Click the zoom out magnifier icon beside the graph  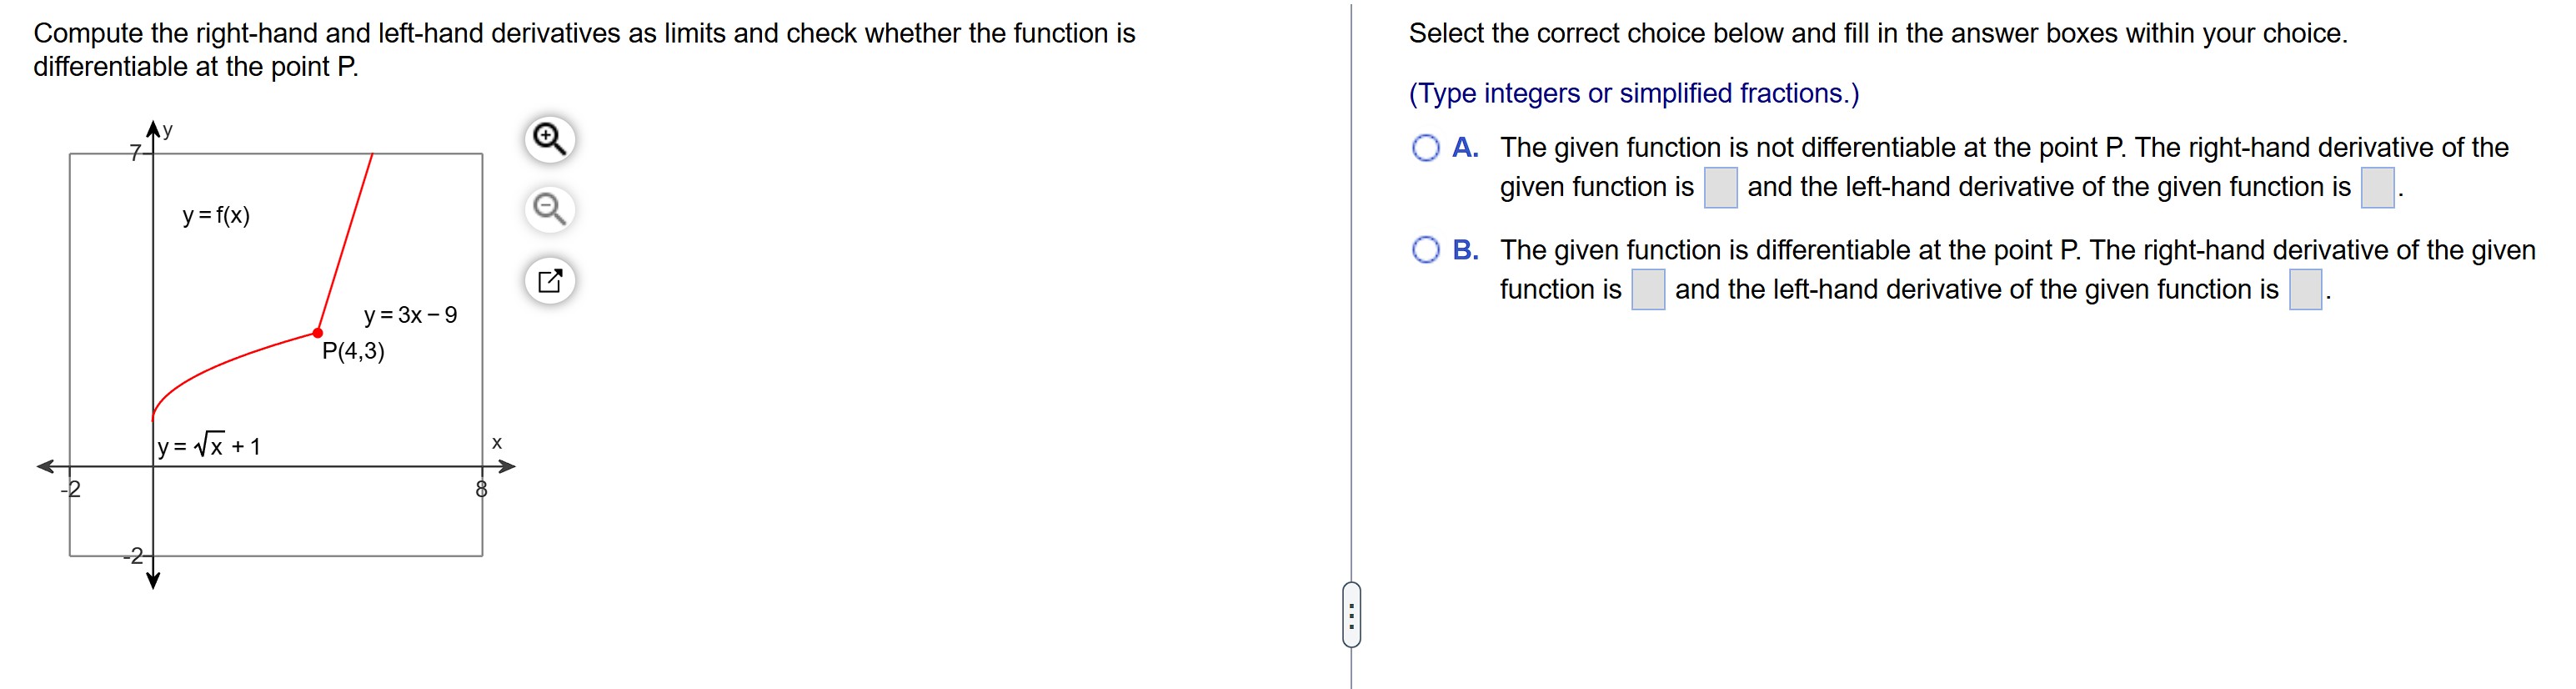pyautogui.click(x=549, y=208)
